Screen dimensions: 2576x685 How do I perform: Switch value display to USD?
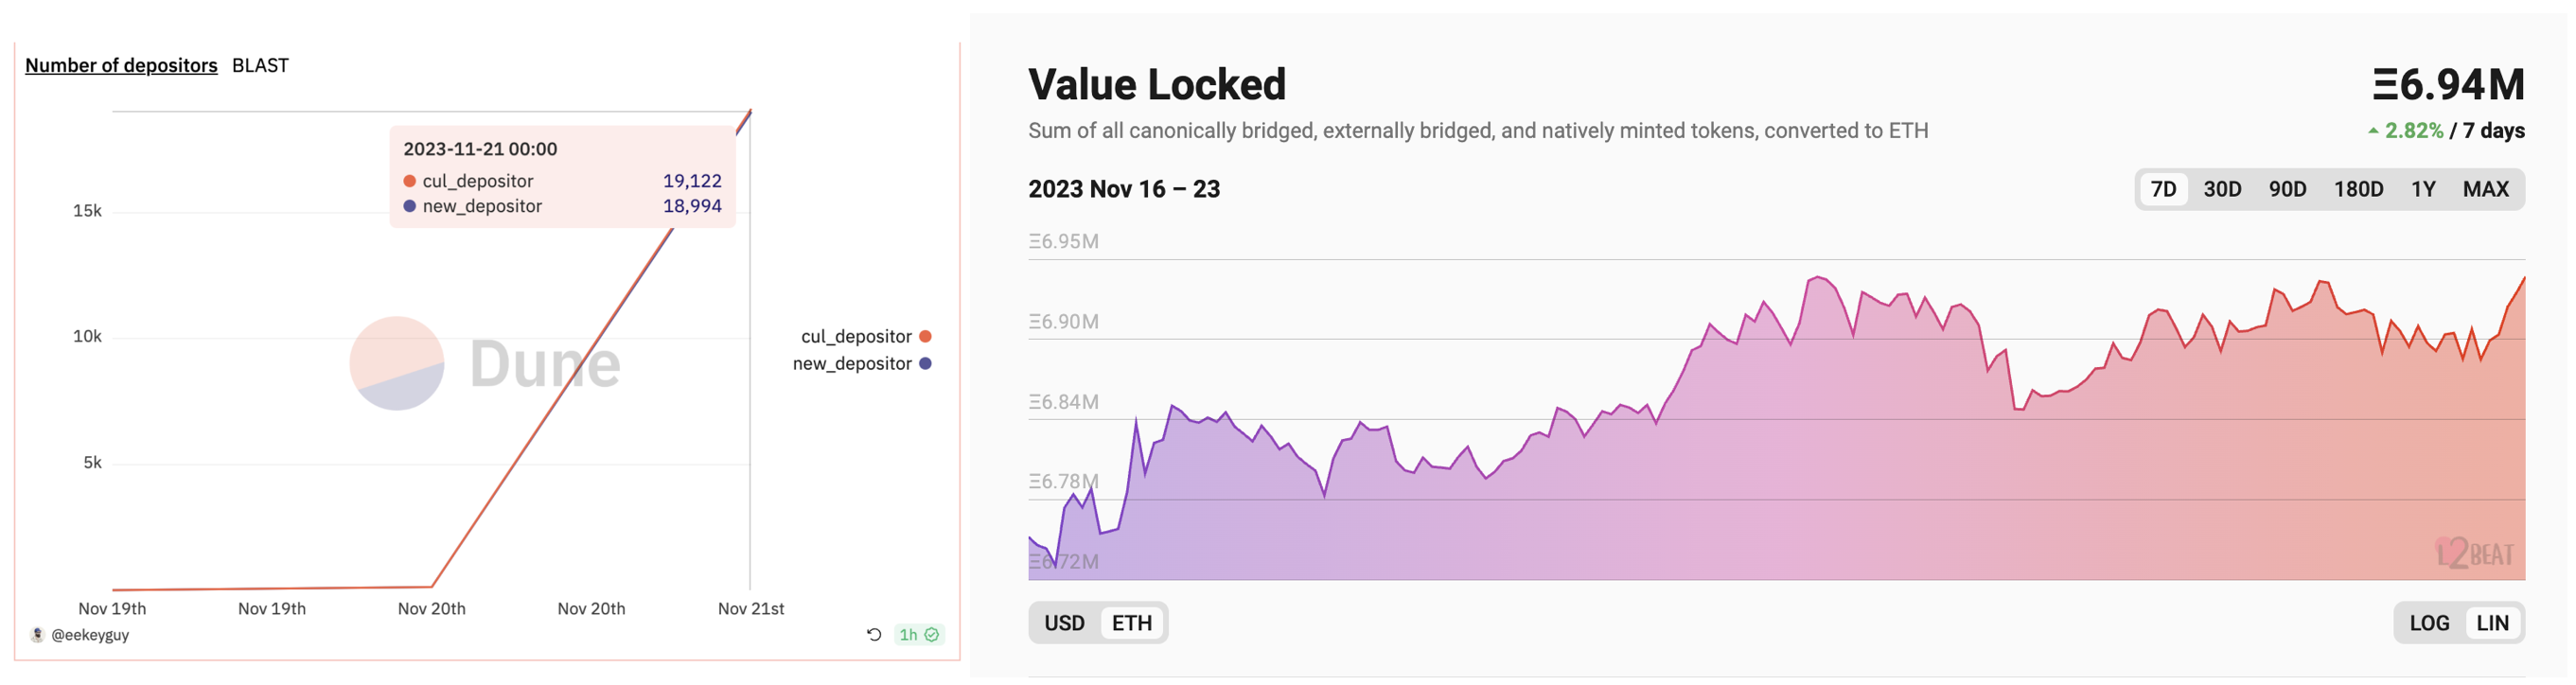1064,623
